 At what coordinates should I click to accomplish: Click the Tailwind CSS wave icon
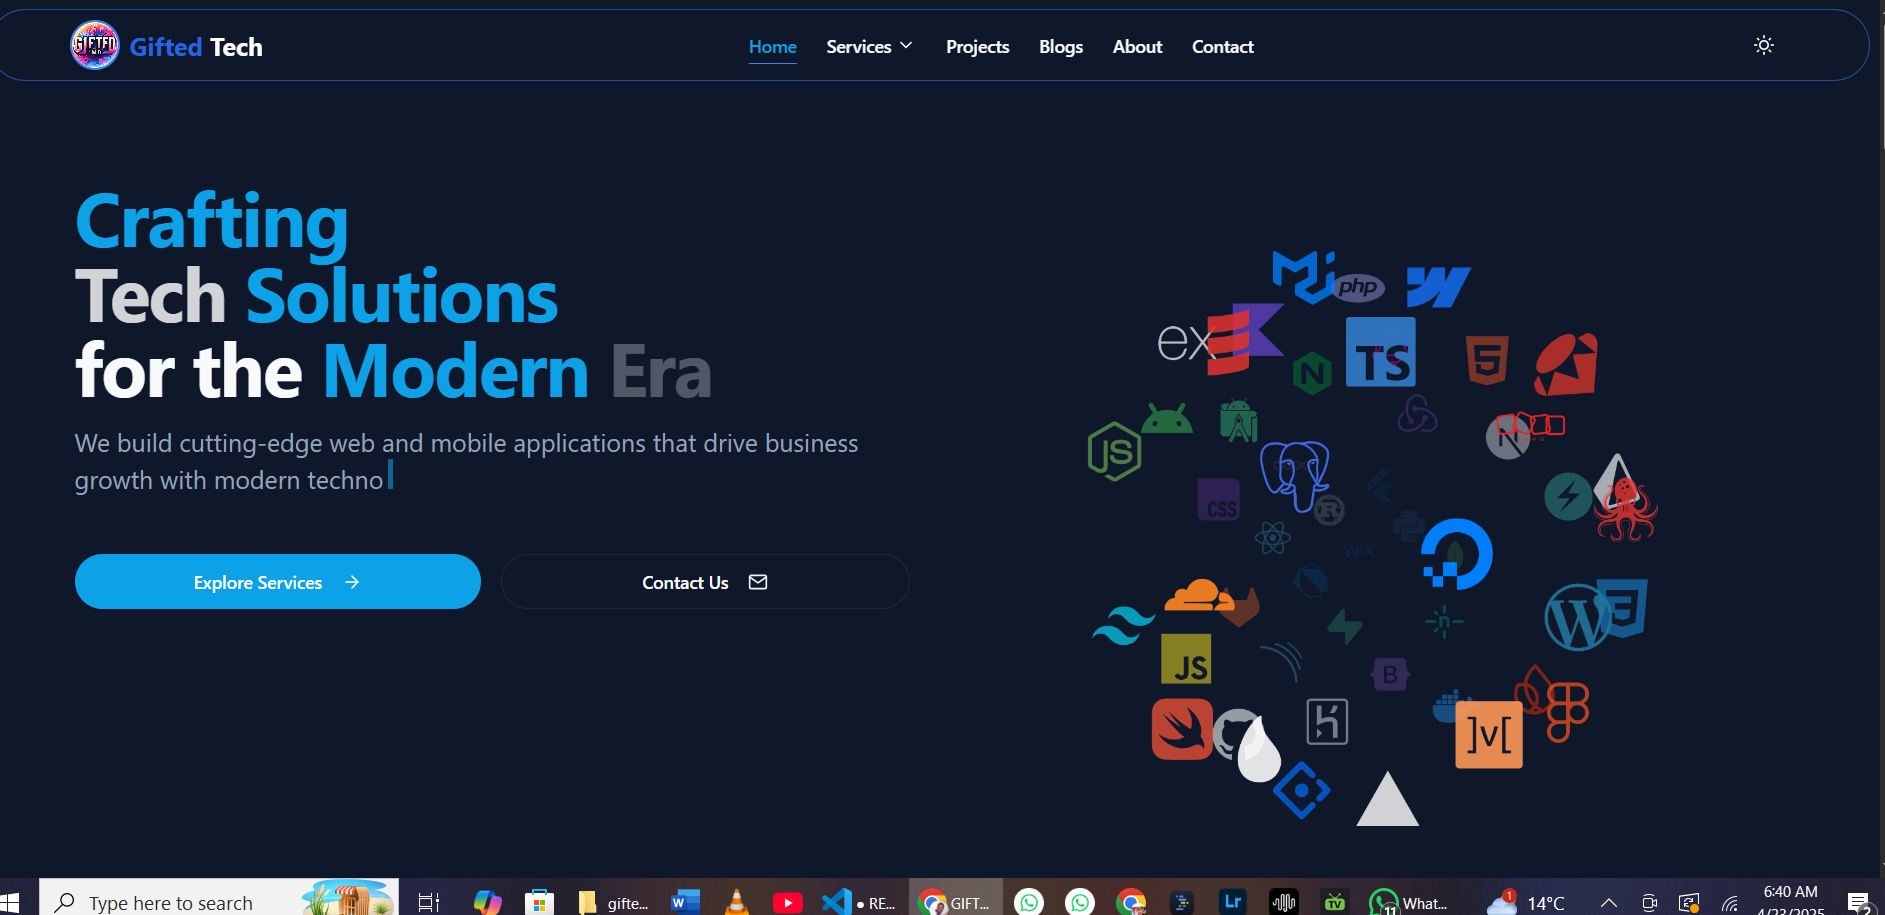coord(1124,626)
